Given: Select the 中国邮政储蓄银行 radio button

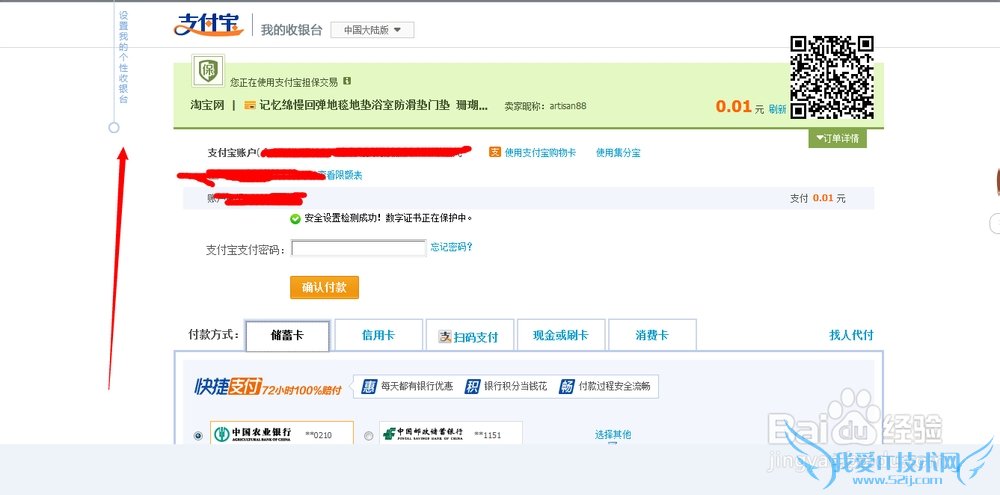Looking at the screenshot, I should [368, 436].
